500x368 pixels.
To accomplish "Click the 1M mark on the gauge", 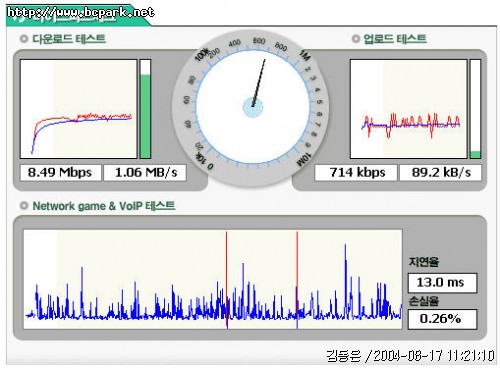I will click(305, 55).
